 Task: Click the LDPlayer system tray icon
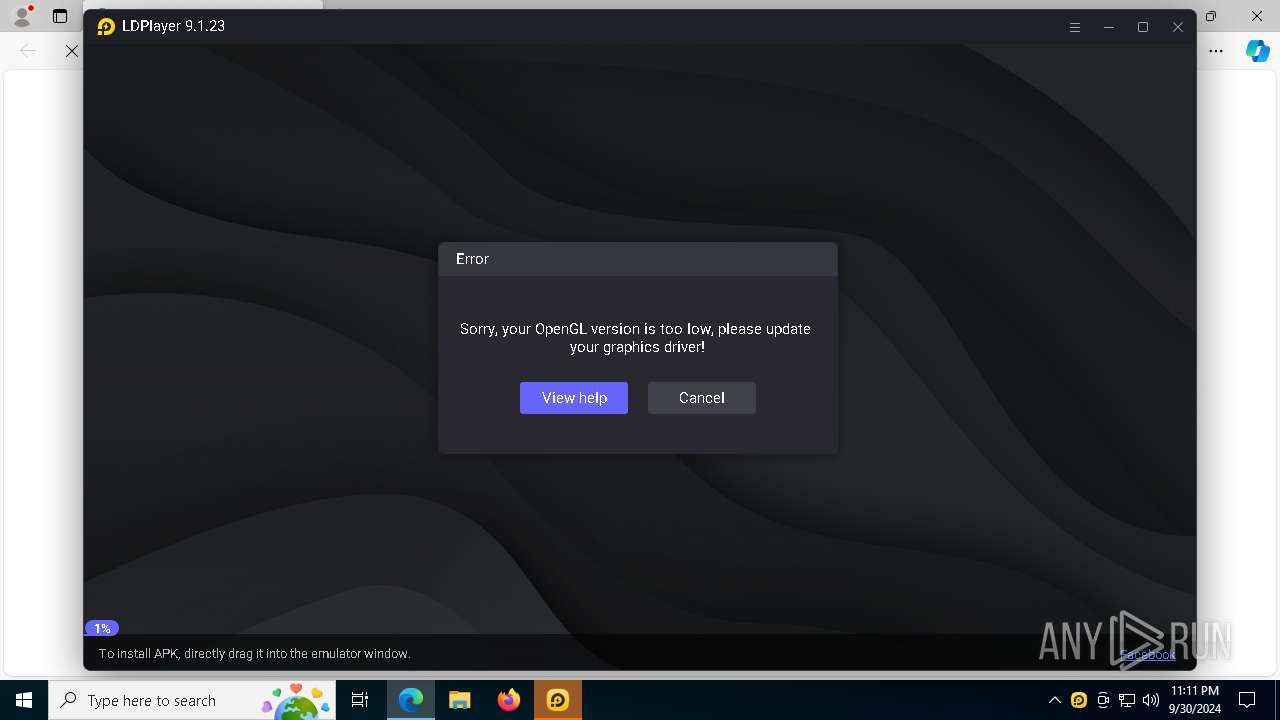click(x=1079, y=700)
